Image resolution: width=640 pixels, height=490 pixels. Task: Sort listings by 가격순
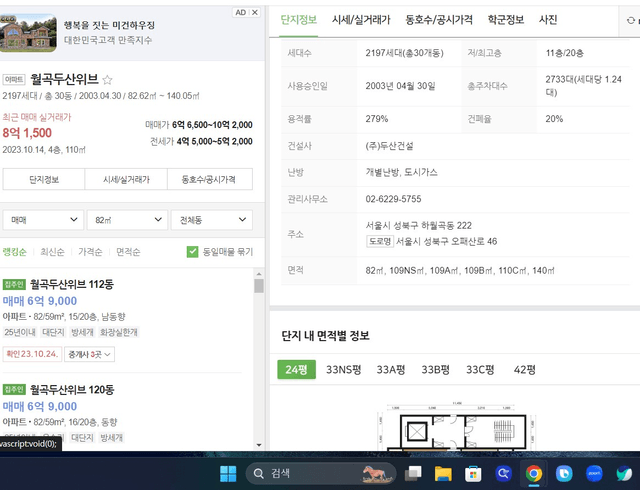point(90,252)
